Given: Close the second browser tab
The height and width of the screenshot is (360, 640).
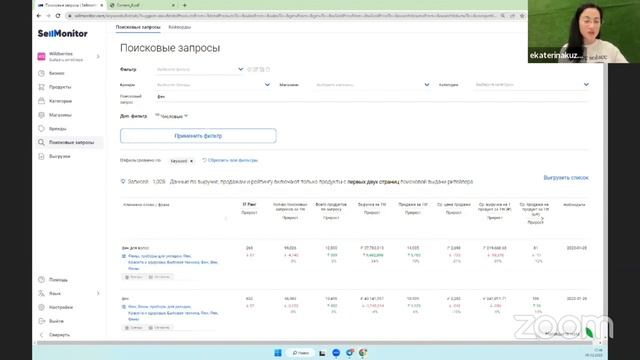Looking at the screenshot, I should [x=173, y=5].
